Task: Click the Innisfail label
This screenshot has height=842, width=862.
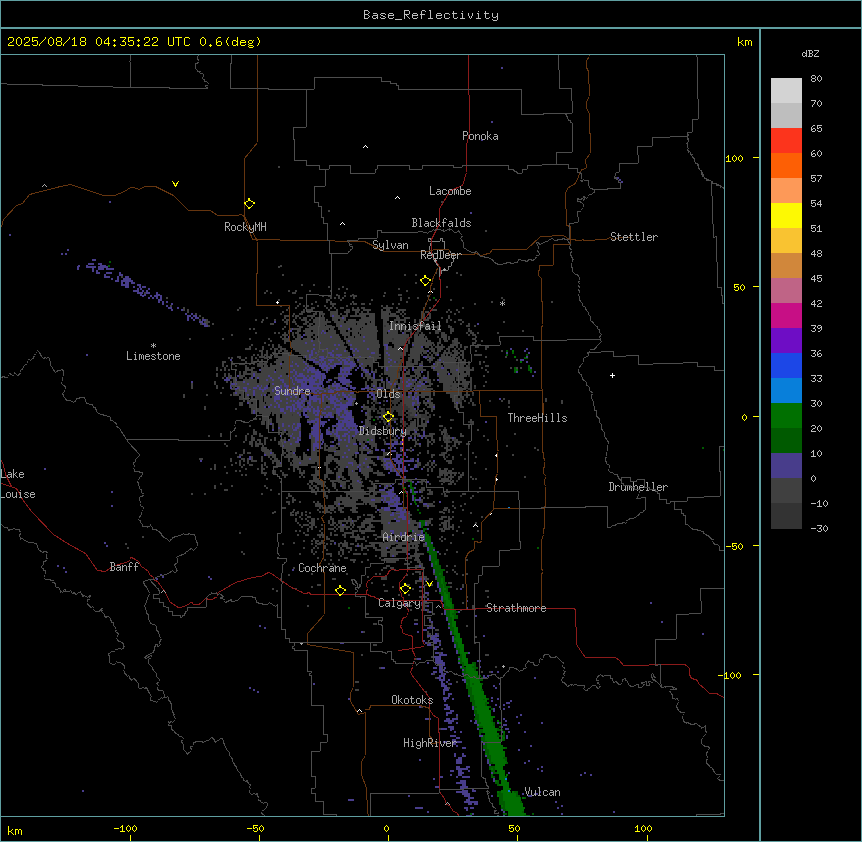Action: point(415,326)
